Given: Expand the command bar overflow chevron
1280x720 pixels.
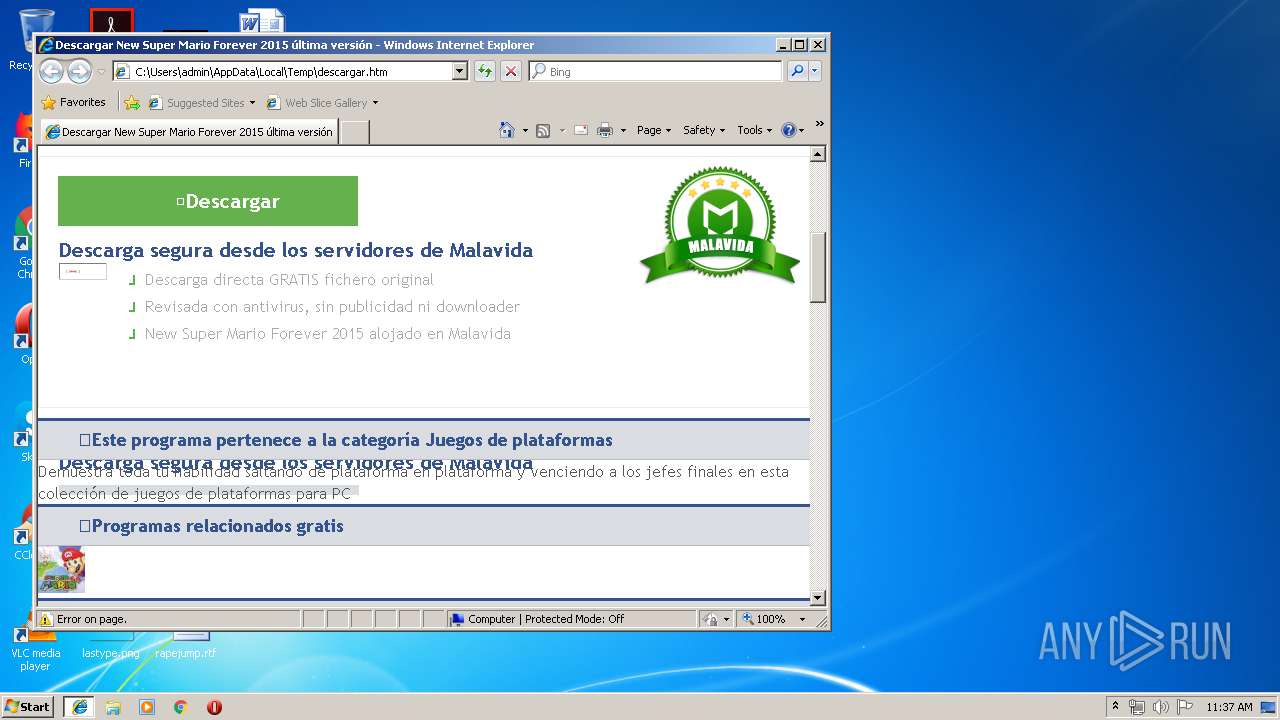Looking at the screenshot, I should (819, 124).
